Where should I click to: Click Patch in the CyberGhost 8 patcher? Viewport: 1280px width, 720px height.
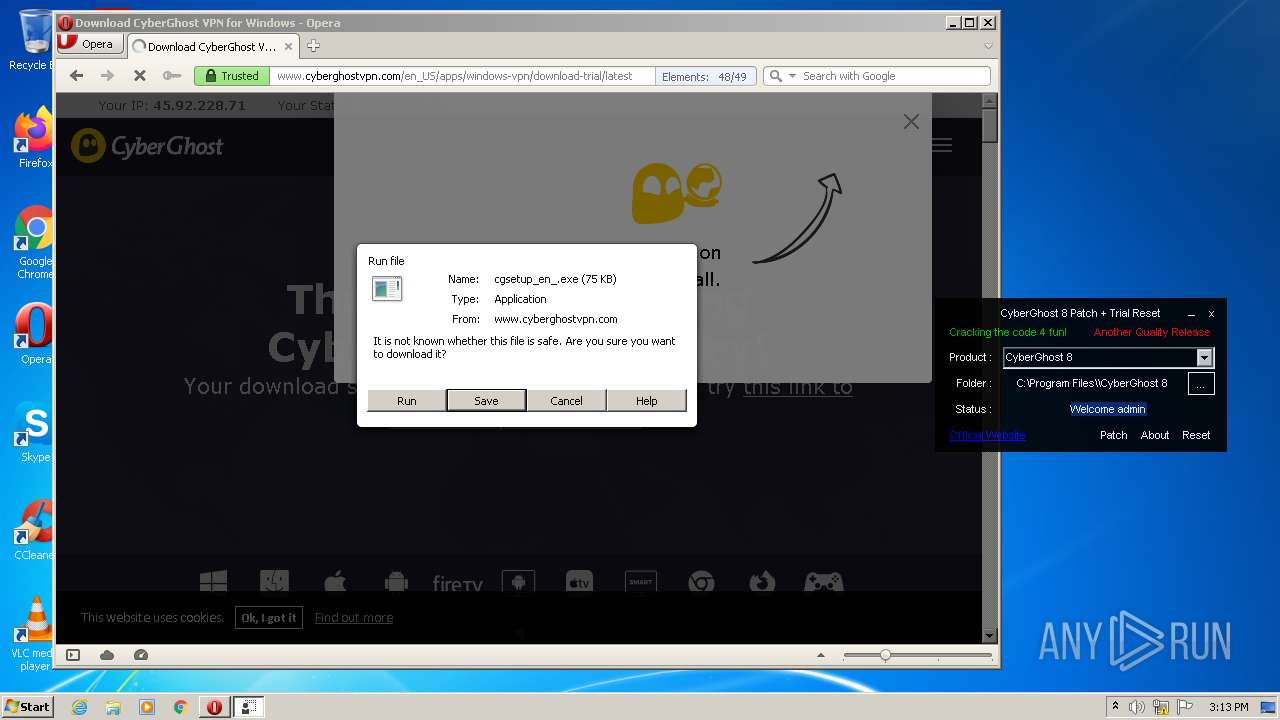[x=1113, y=435]
